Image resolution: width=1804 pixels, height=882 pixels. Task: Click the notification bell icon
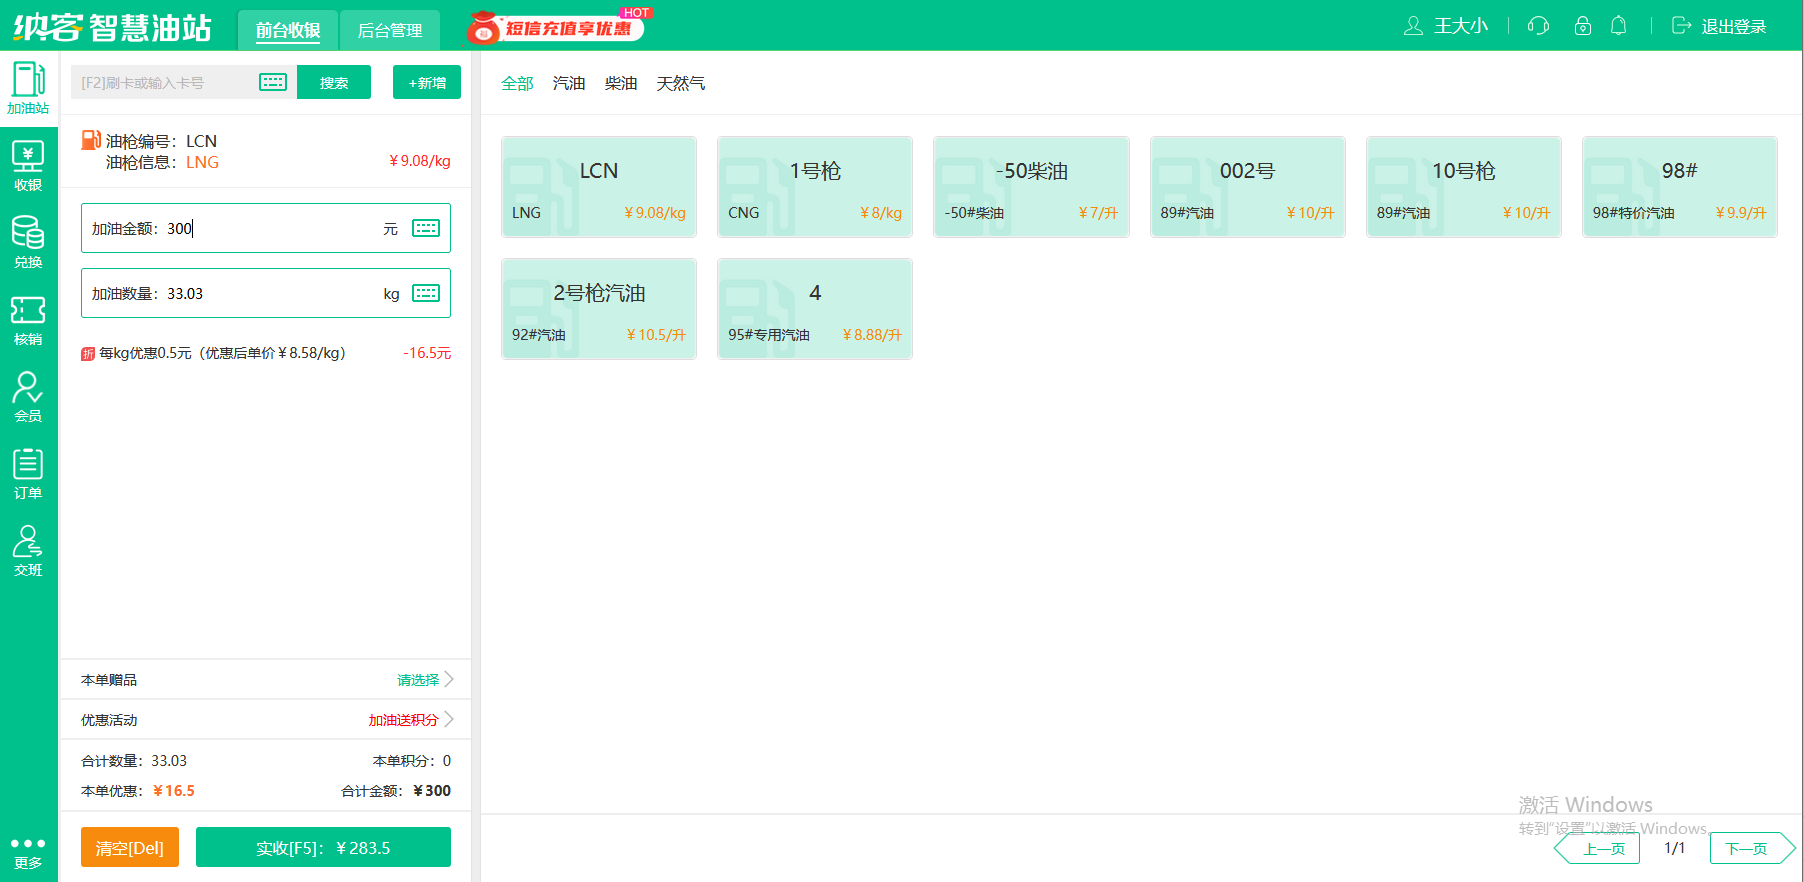1618,26
